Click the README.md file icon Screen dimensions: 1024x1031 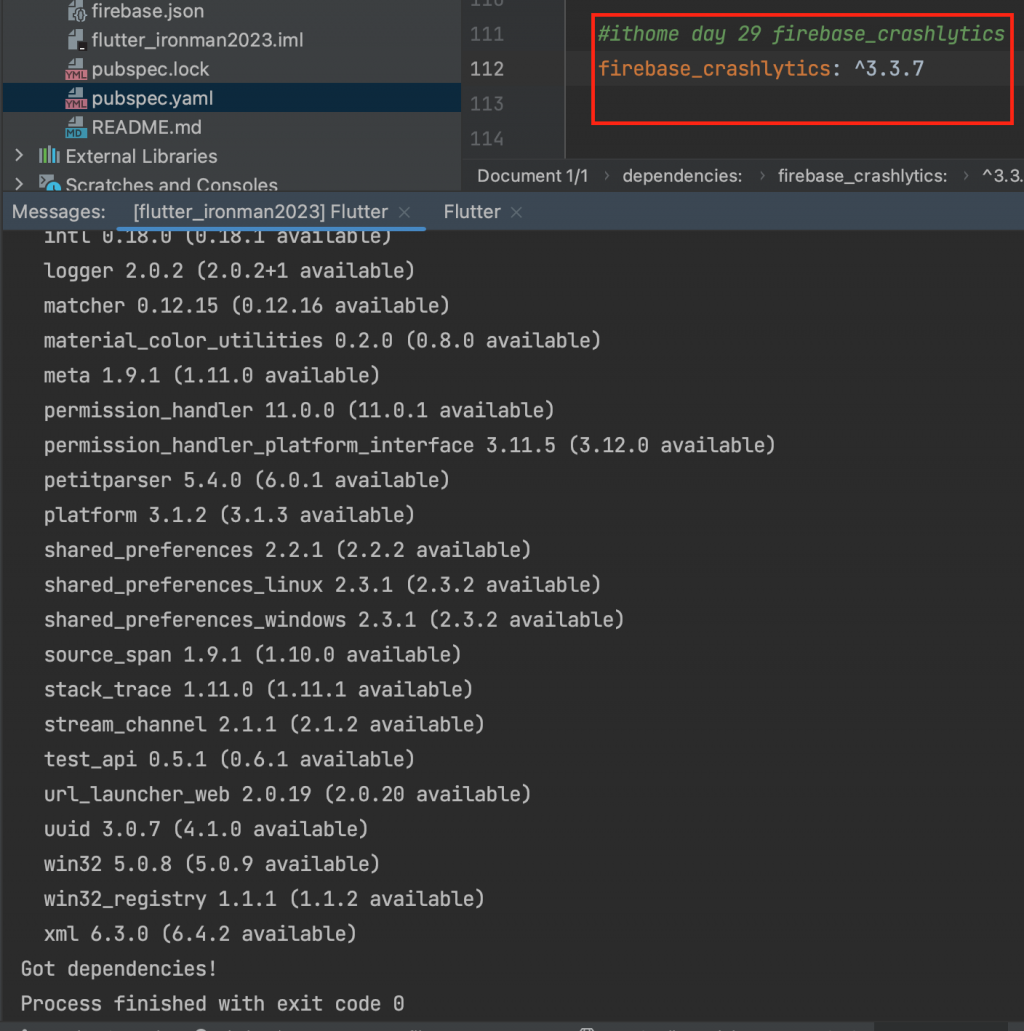click(76, 127)
